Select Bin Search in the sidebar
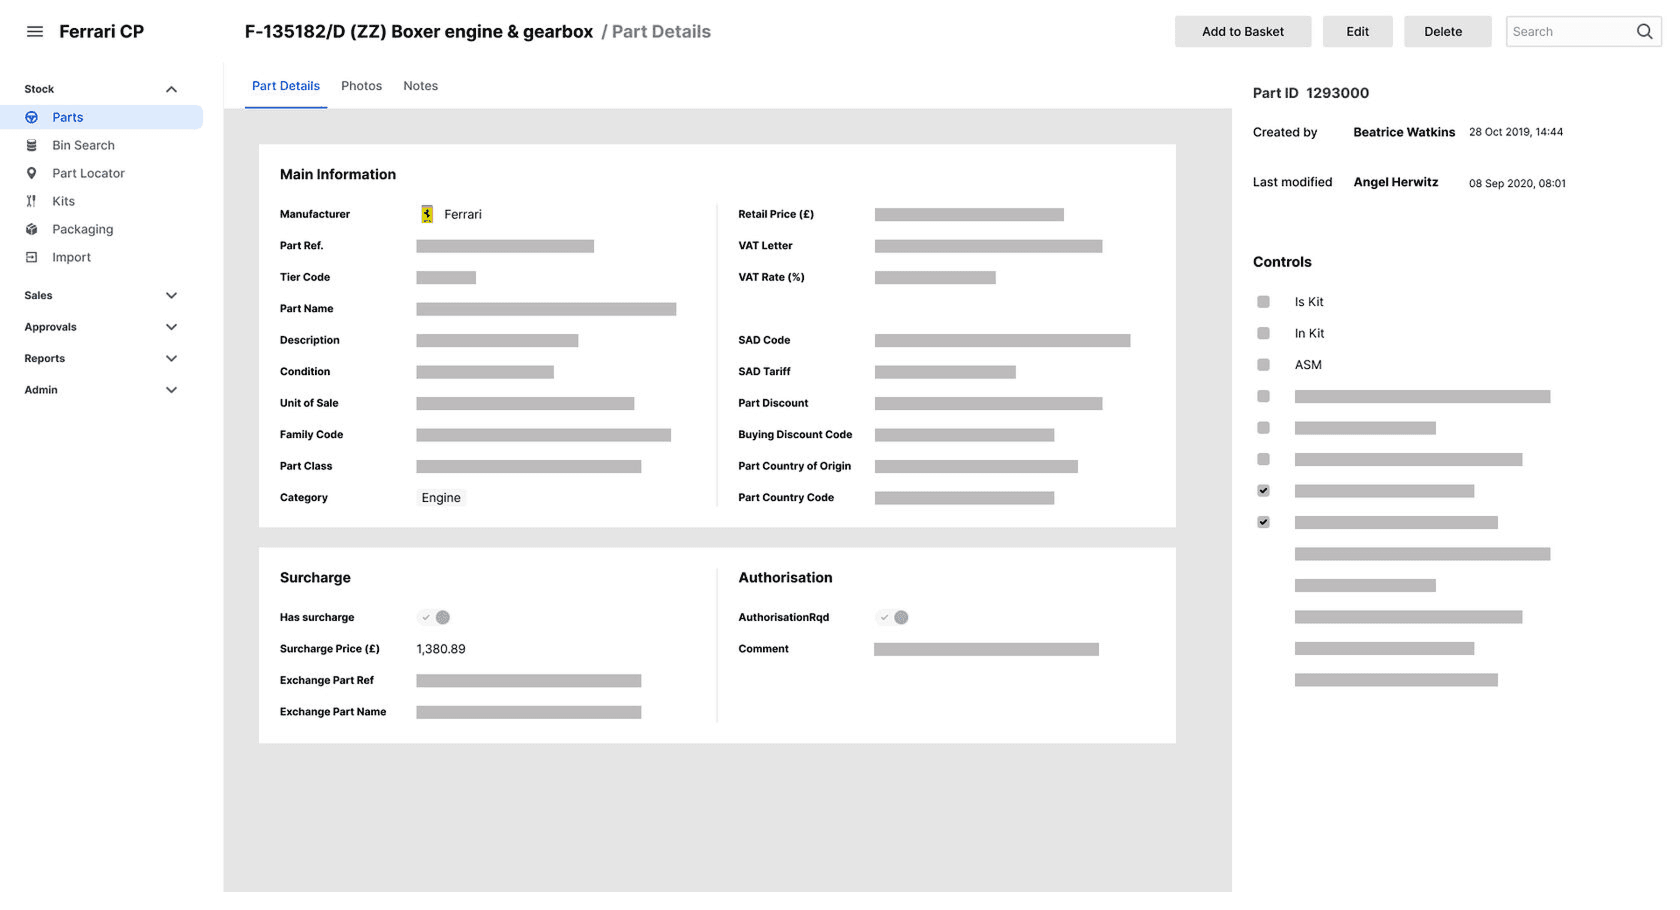 coord(82,145)
